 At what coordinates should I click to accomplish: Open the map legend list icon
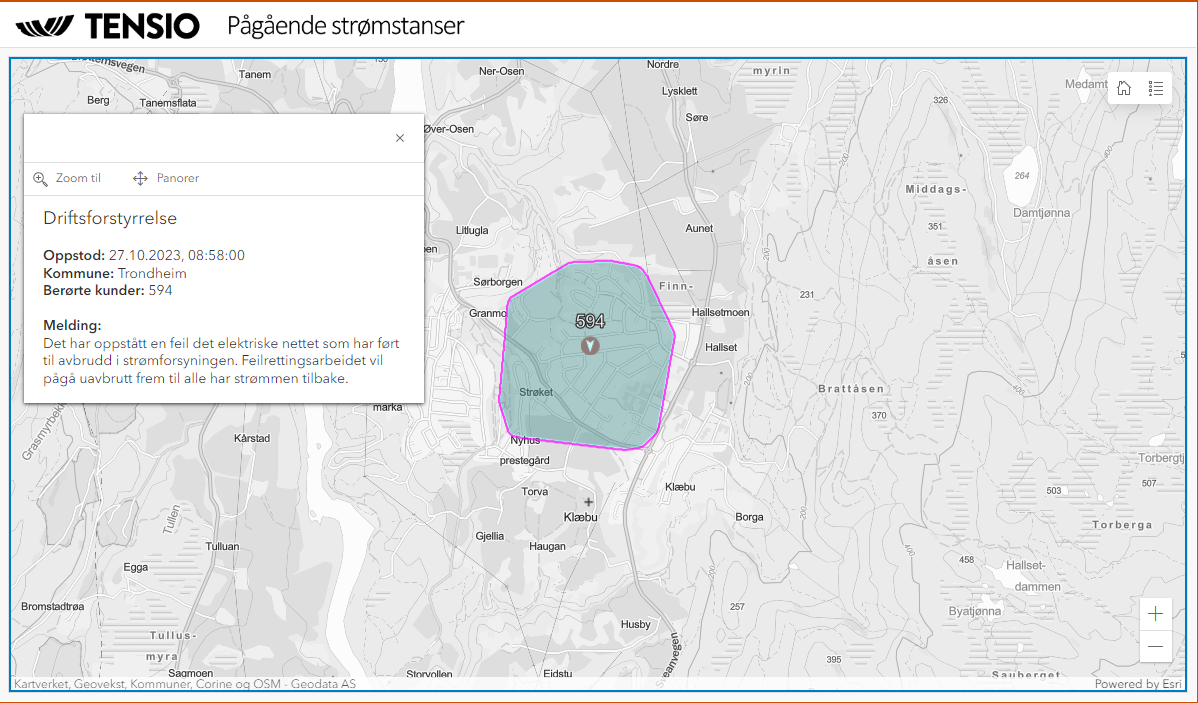[x=1156, y=88]
